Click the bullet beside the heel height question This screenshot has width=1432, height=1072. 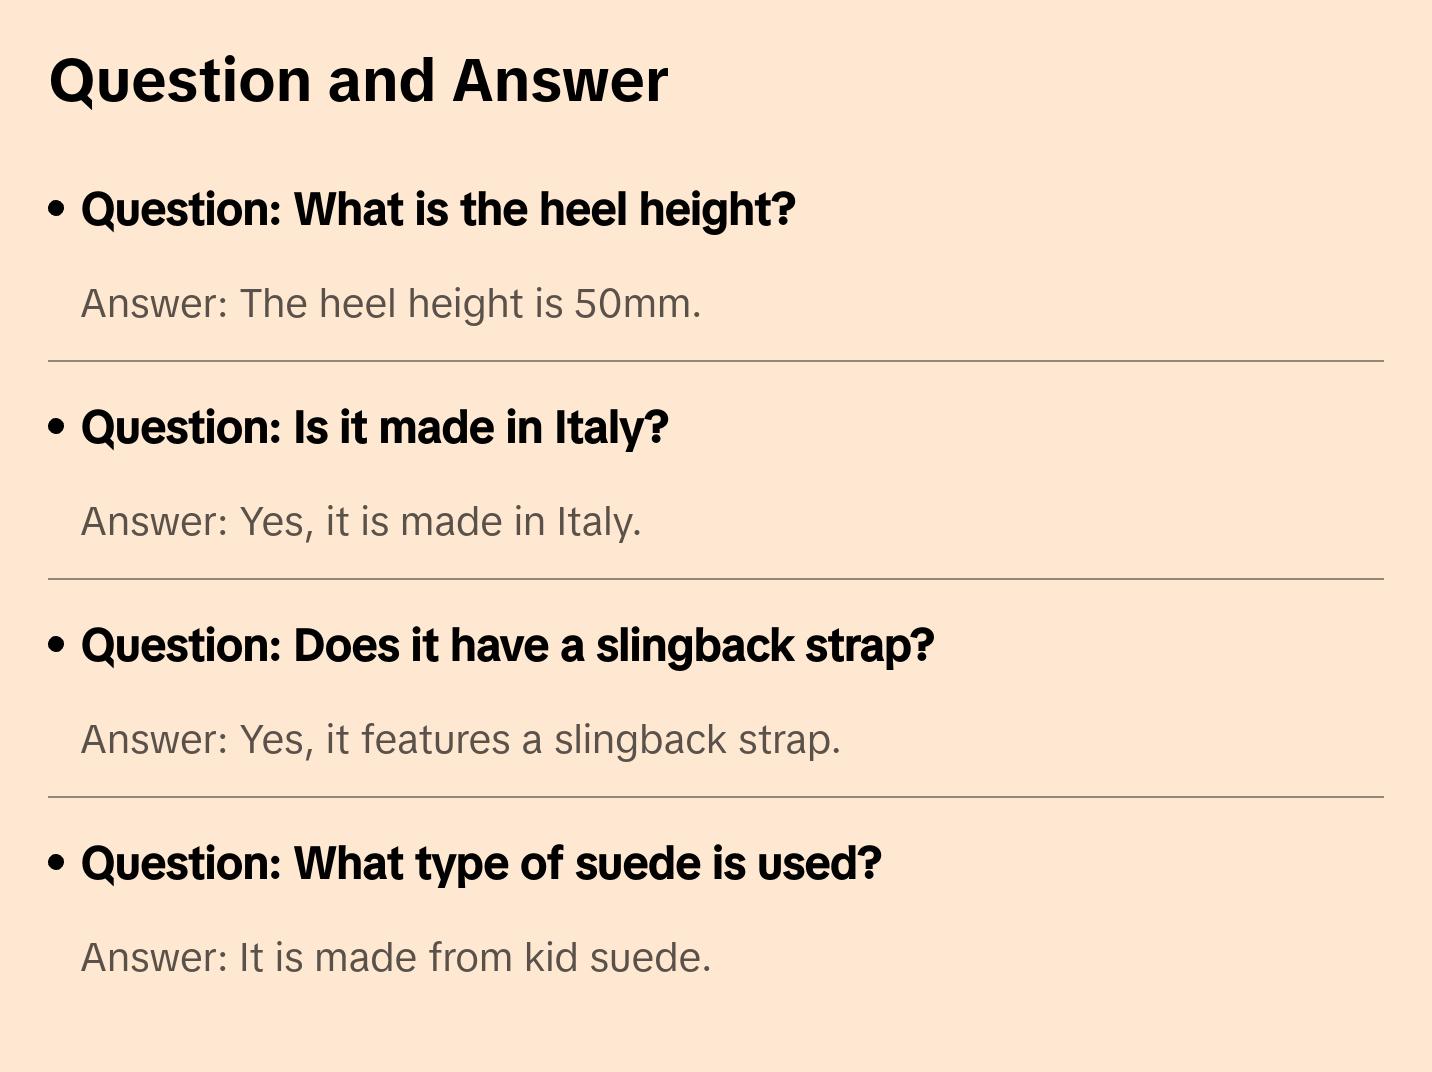click(57, 209)
